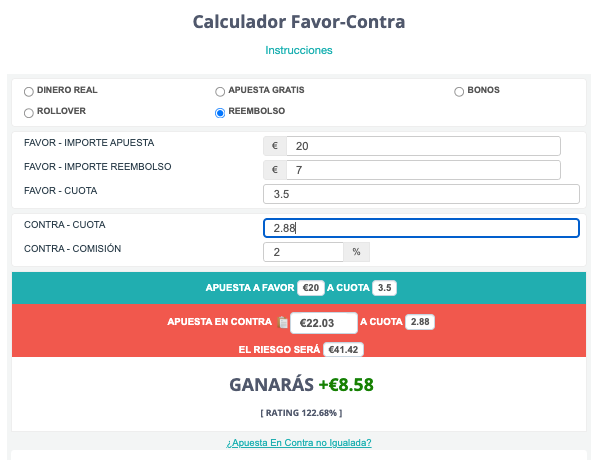
Task: Select the Rollover radio option
Action: pos(29,113)
